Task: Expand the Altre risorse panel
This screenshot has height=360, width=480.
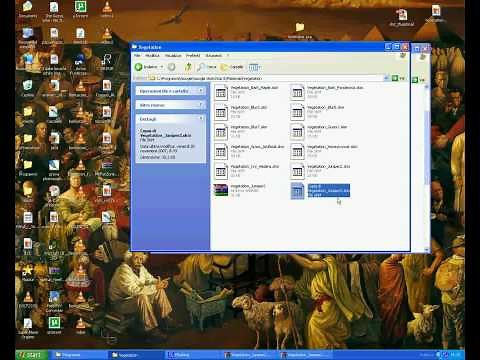Action: point(201,105)
